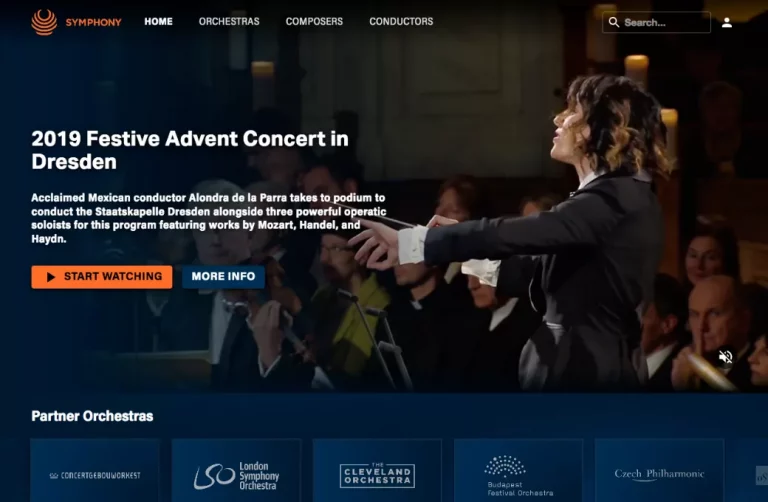Choose the Budapest Festival Orchestra logo tile
The height and width of the screenshot is (502, 768).
[518, 471]
